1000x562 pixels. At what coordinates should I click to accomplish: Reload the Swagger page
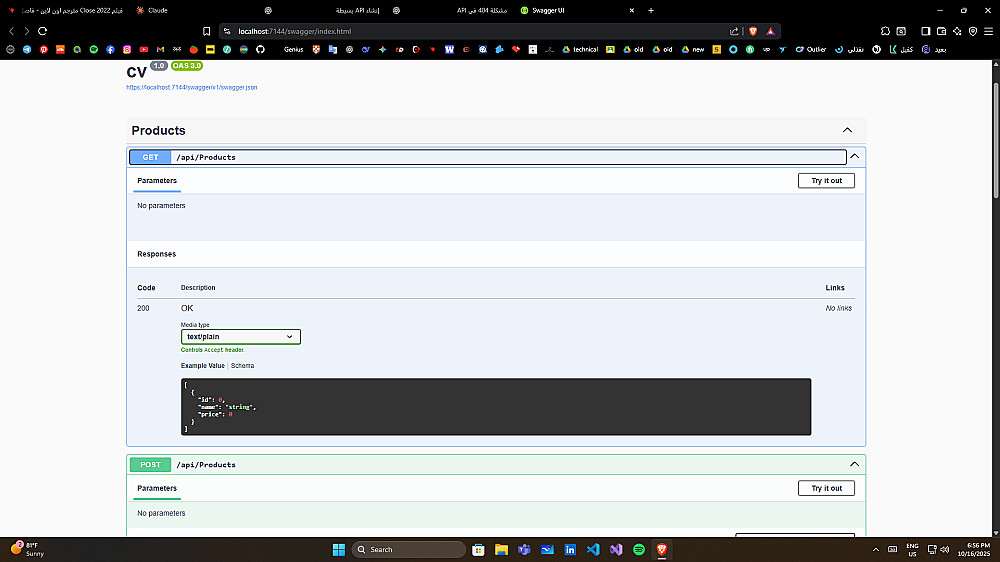(43, 31)
